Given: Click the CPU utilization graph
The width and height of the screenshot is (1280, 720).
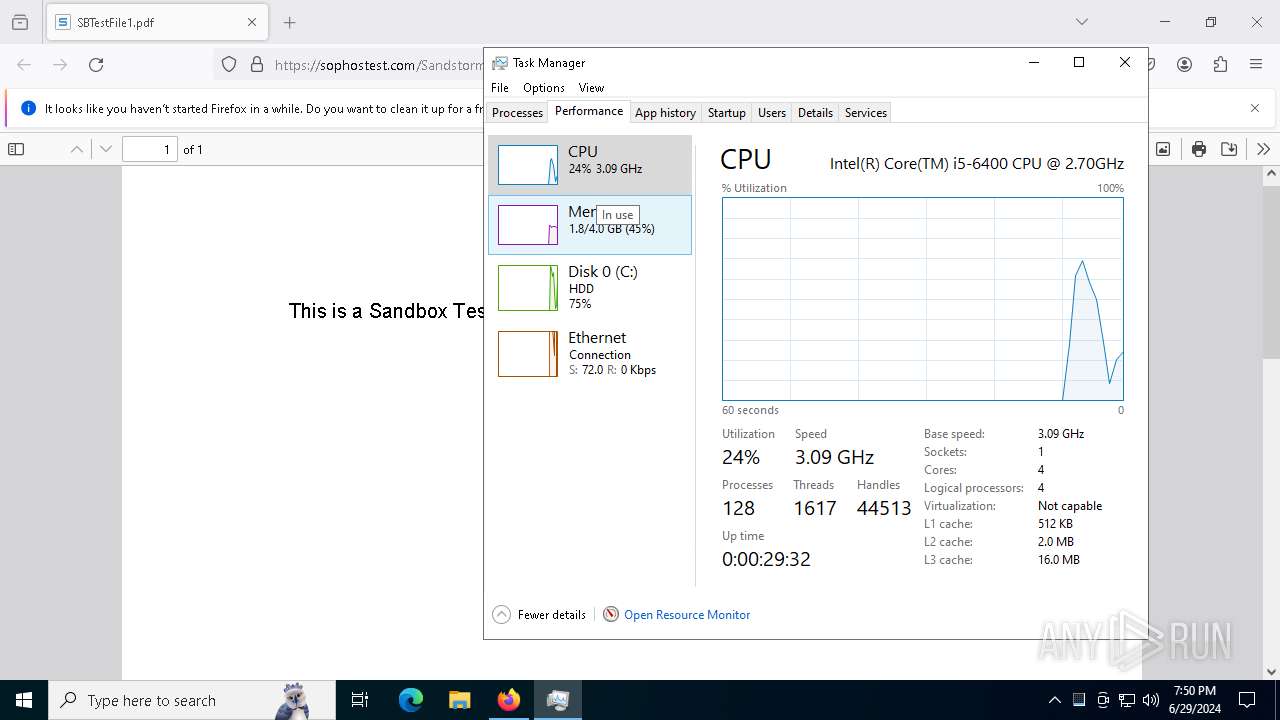Looking at the screenshot, I should pyautogui.click(x=923, y=299).
